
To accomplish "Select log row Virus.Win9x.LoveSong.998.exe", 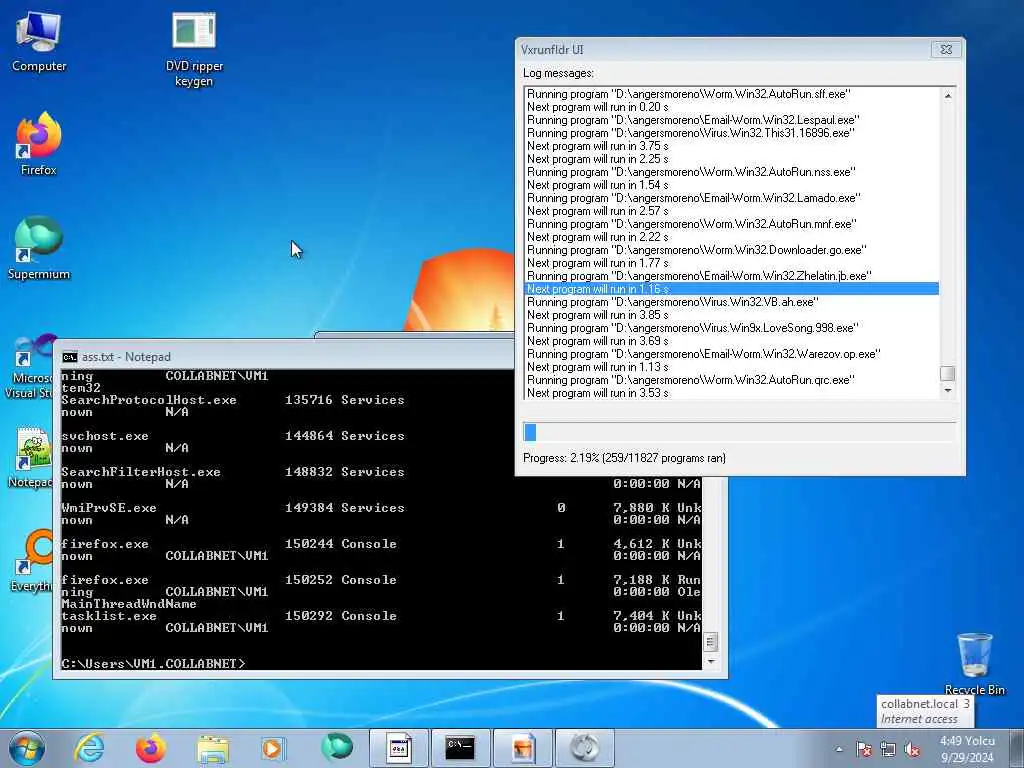I will 732,328.
